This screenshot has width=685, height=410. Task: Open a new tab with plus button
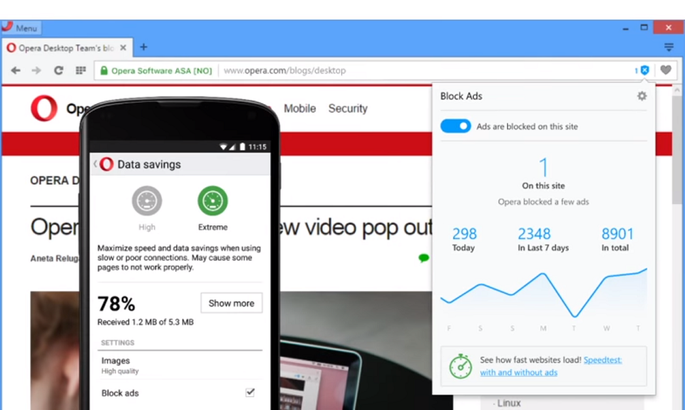coord(143,47)
